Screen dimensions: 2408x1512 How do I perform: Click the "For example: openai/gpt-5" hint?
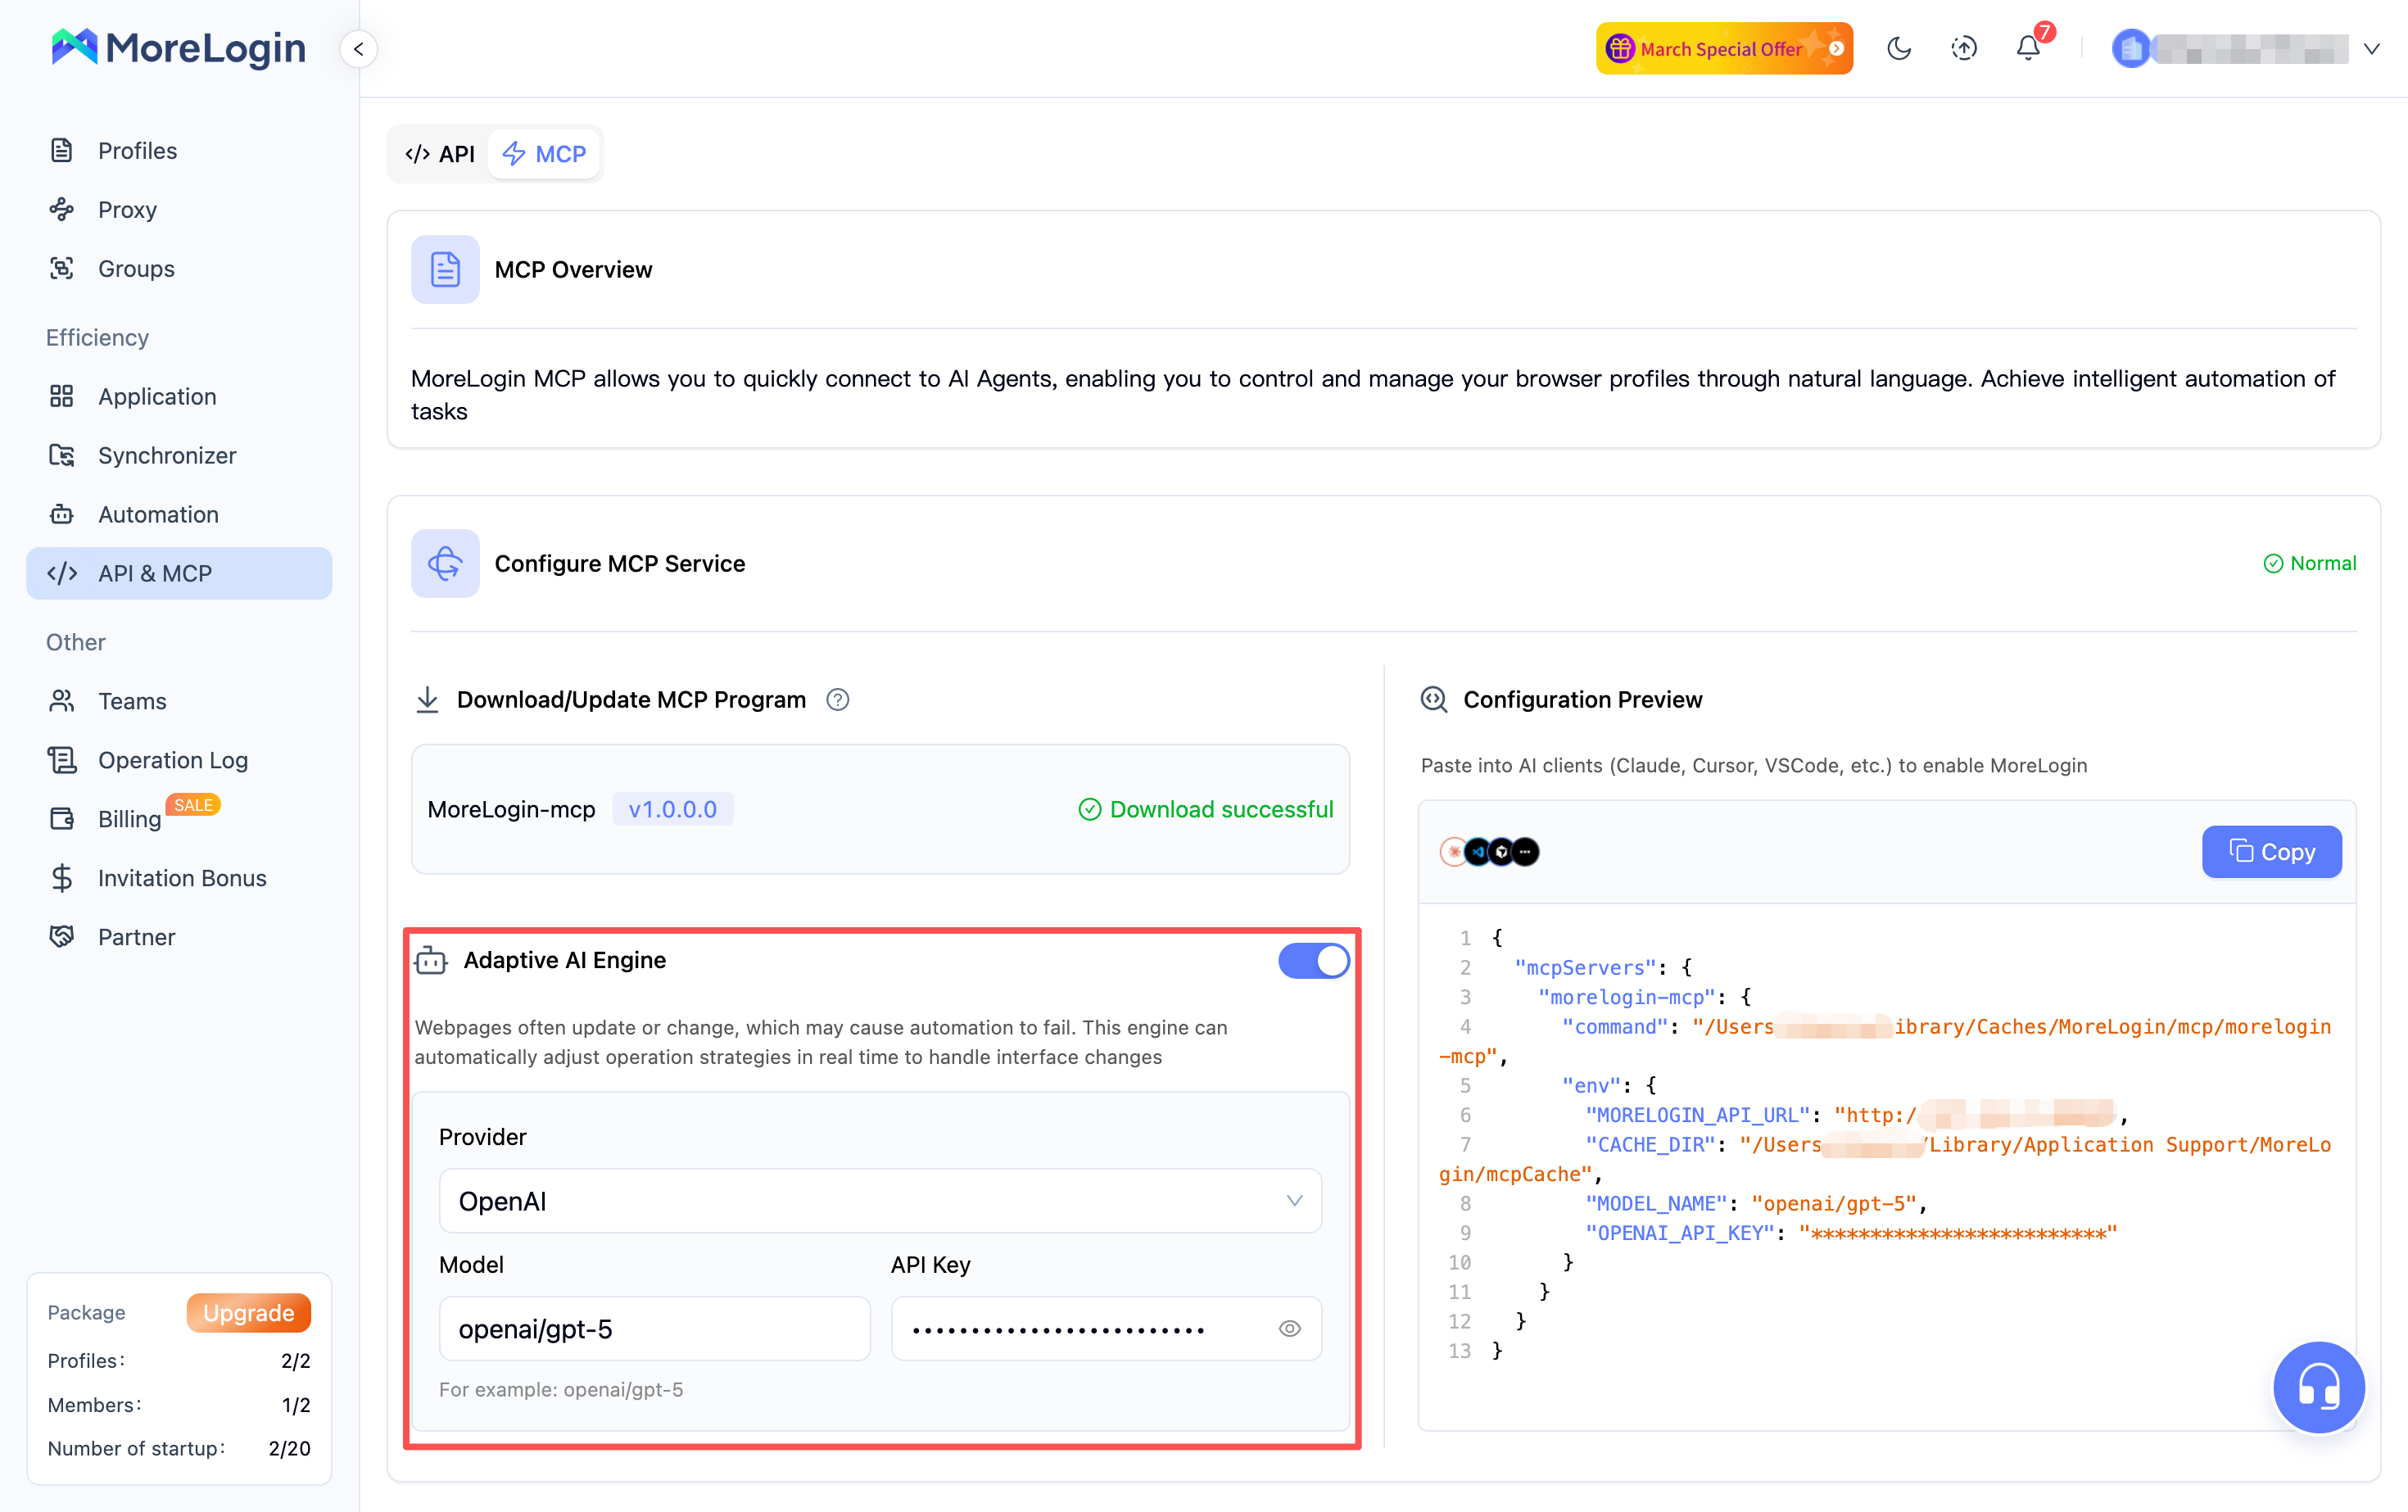coord(561,1389)
